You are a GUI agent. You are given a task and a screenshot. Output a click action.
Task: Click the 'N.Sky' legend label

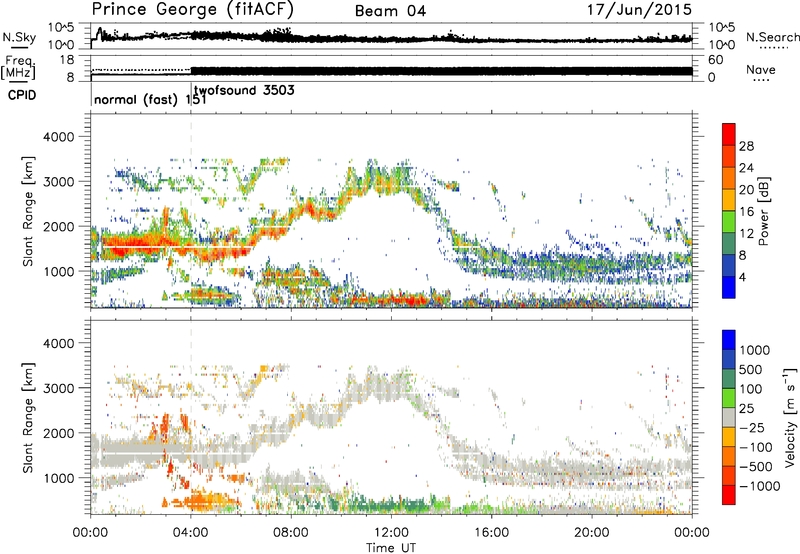click(x=19, y=37)
